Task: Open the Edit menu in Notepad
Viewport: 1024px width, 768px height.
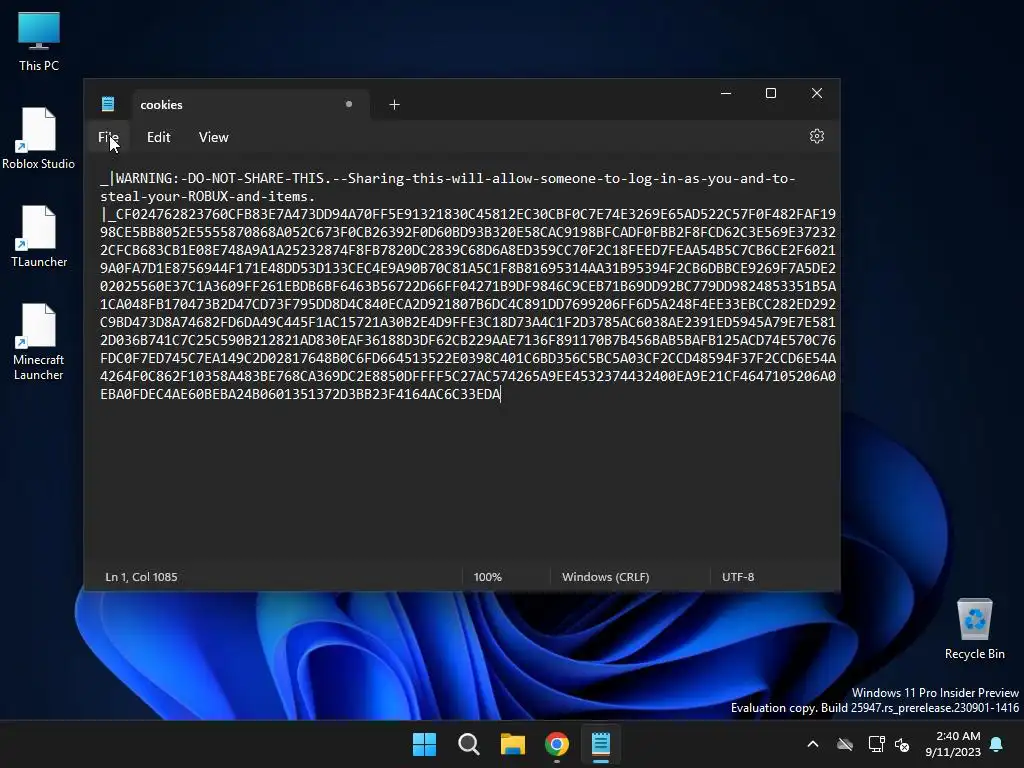Action: point(158,137)
